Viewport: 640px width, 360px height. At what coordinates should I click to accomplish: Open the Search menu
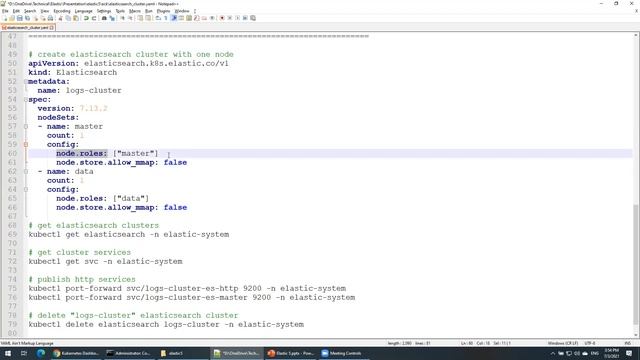tap(30, 11)
